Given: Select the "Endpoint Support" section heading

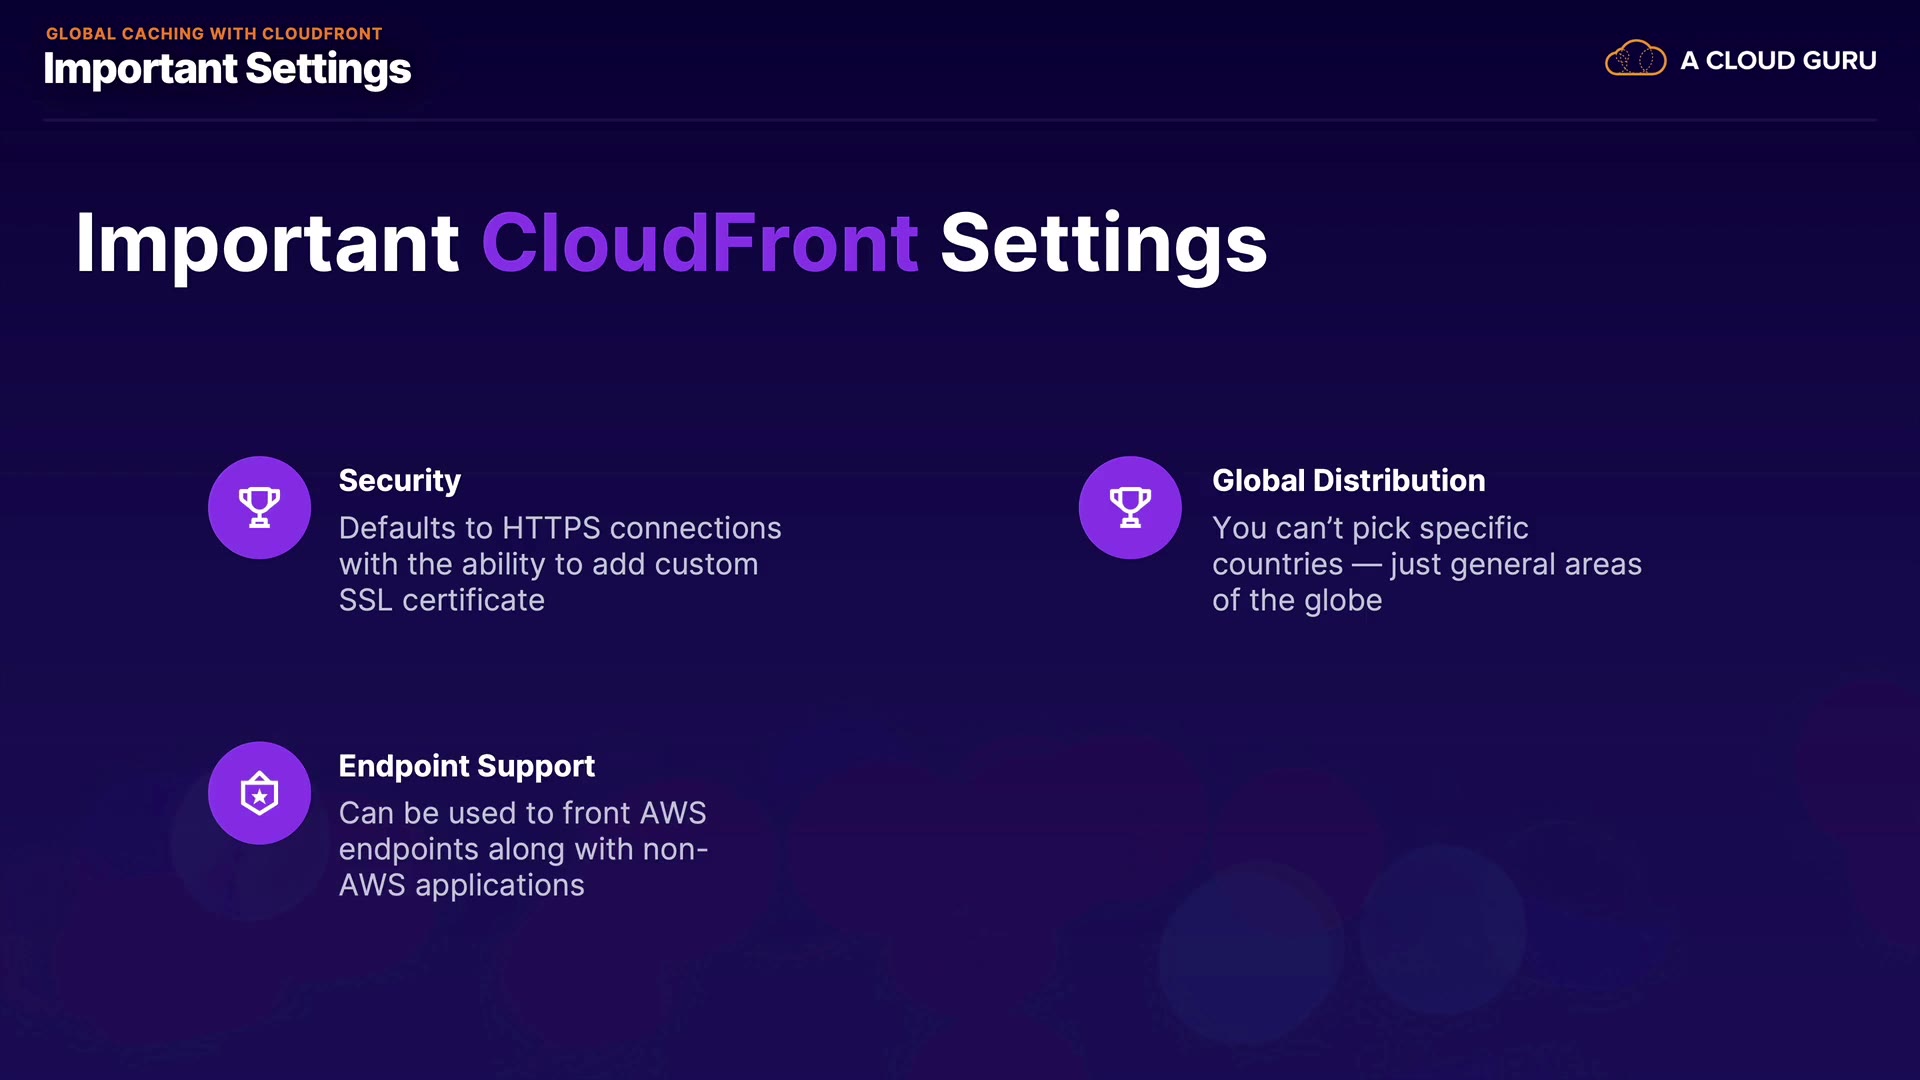Looking at the screenshot, I should tap(466, 766).
